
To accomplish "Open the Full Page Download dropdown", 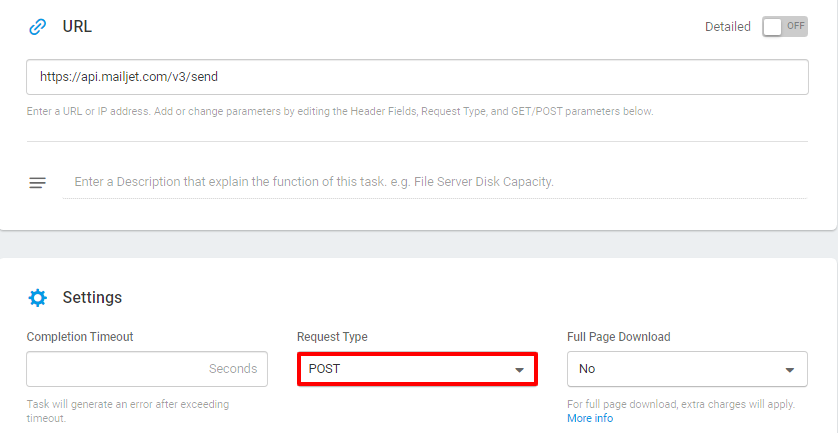I will click(x=687, y=369).
